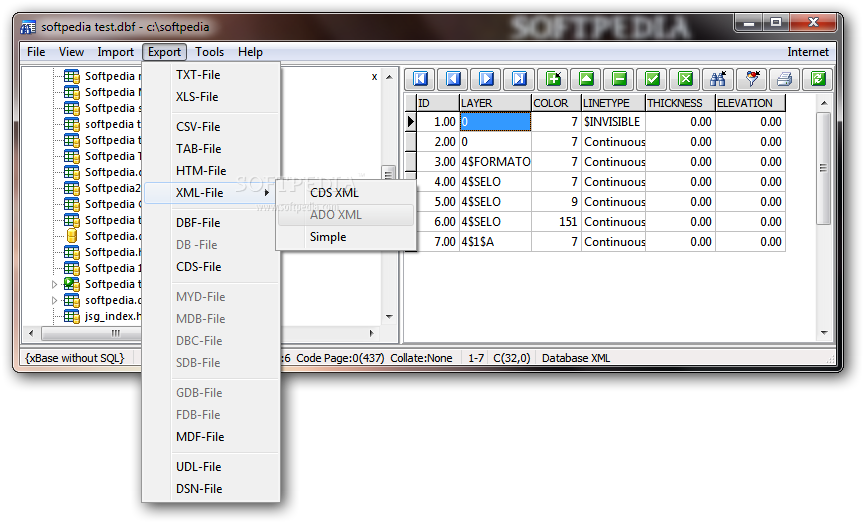Image resolution: width=864 pixels, height=523 pixels.
Task: Click the THICKNESS column header
Action: [681, 103]
